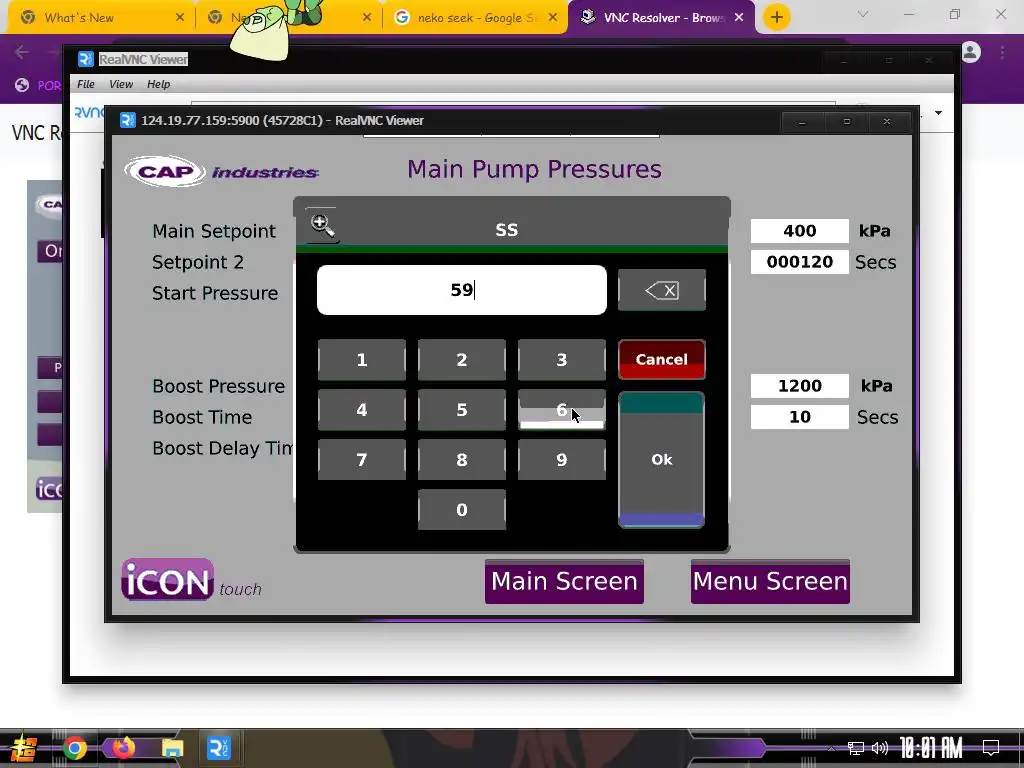Click the Setpoint 2 label
Screen dimensions: 1024x768
pyautogui.click(x=198, y=262)
